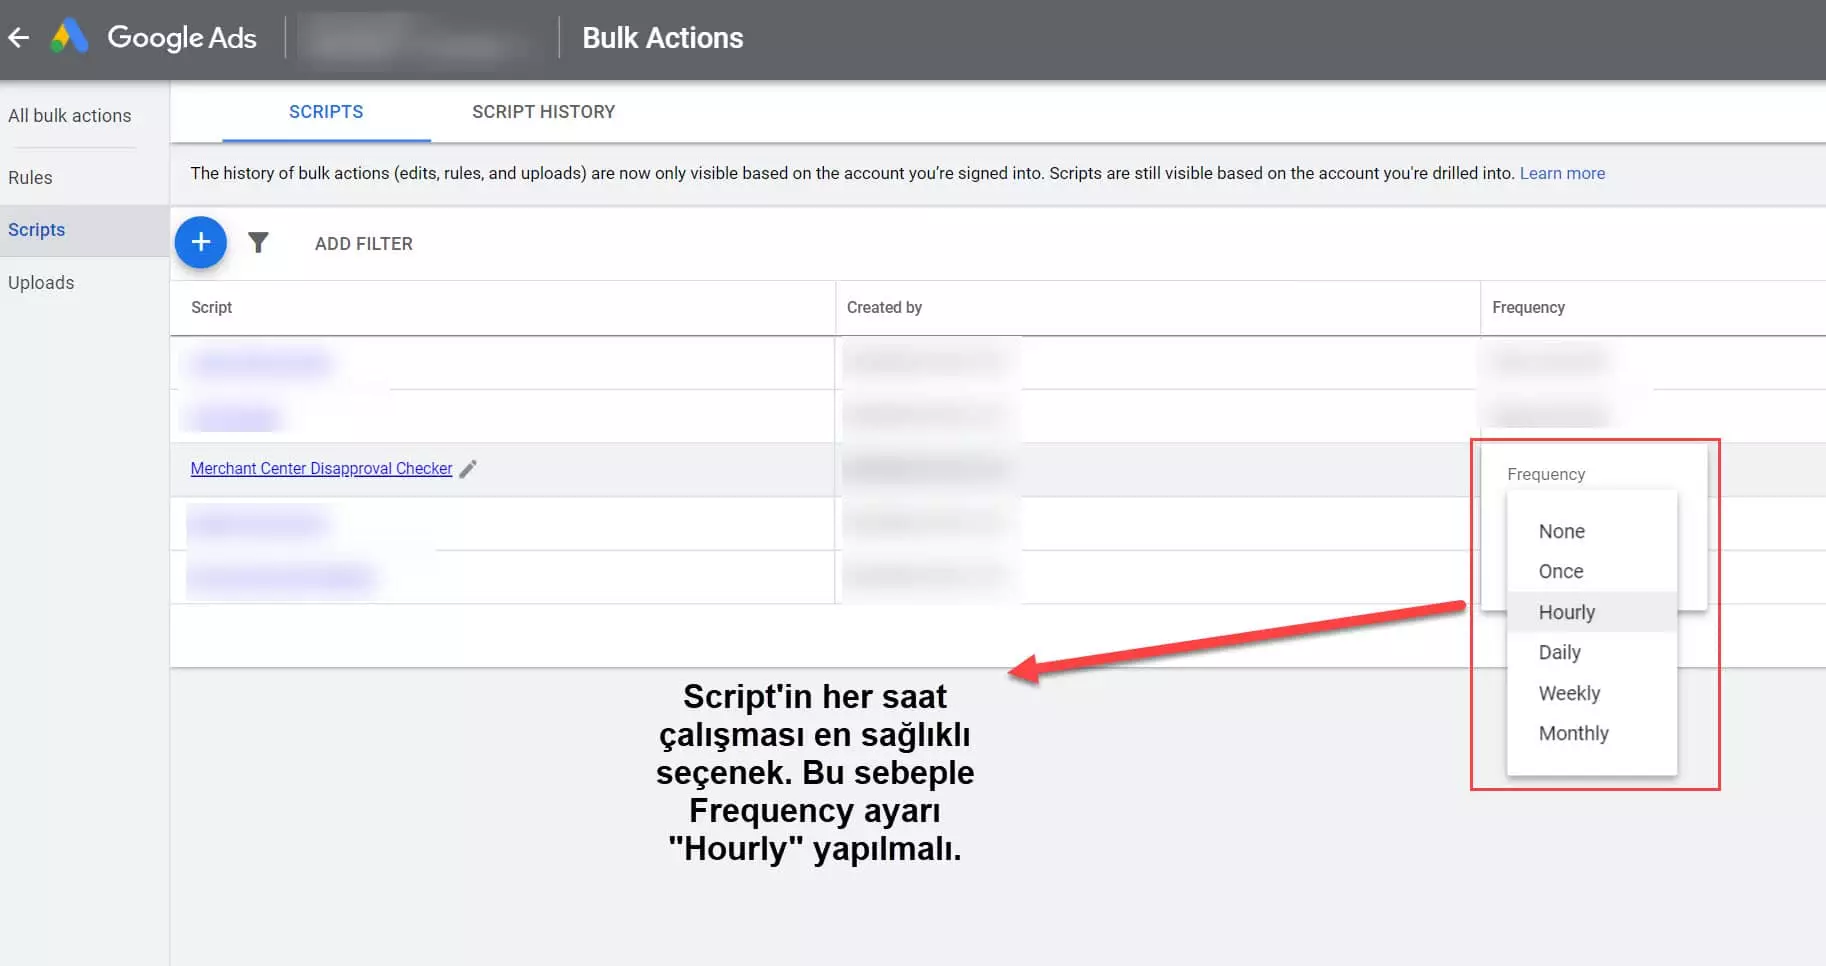Screen dimensions: 1826x966
Task: Choose None in Frequency dropdown
Action: [x=1591, y=531]
